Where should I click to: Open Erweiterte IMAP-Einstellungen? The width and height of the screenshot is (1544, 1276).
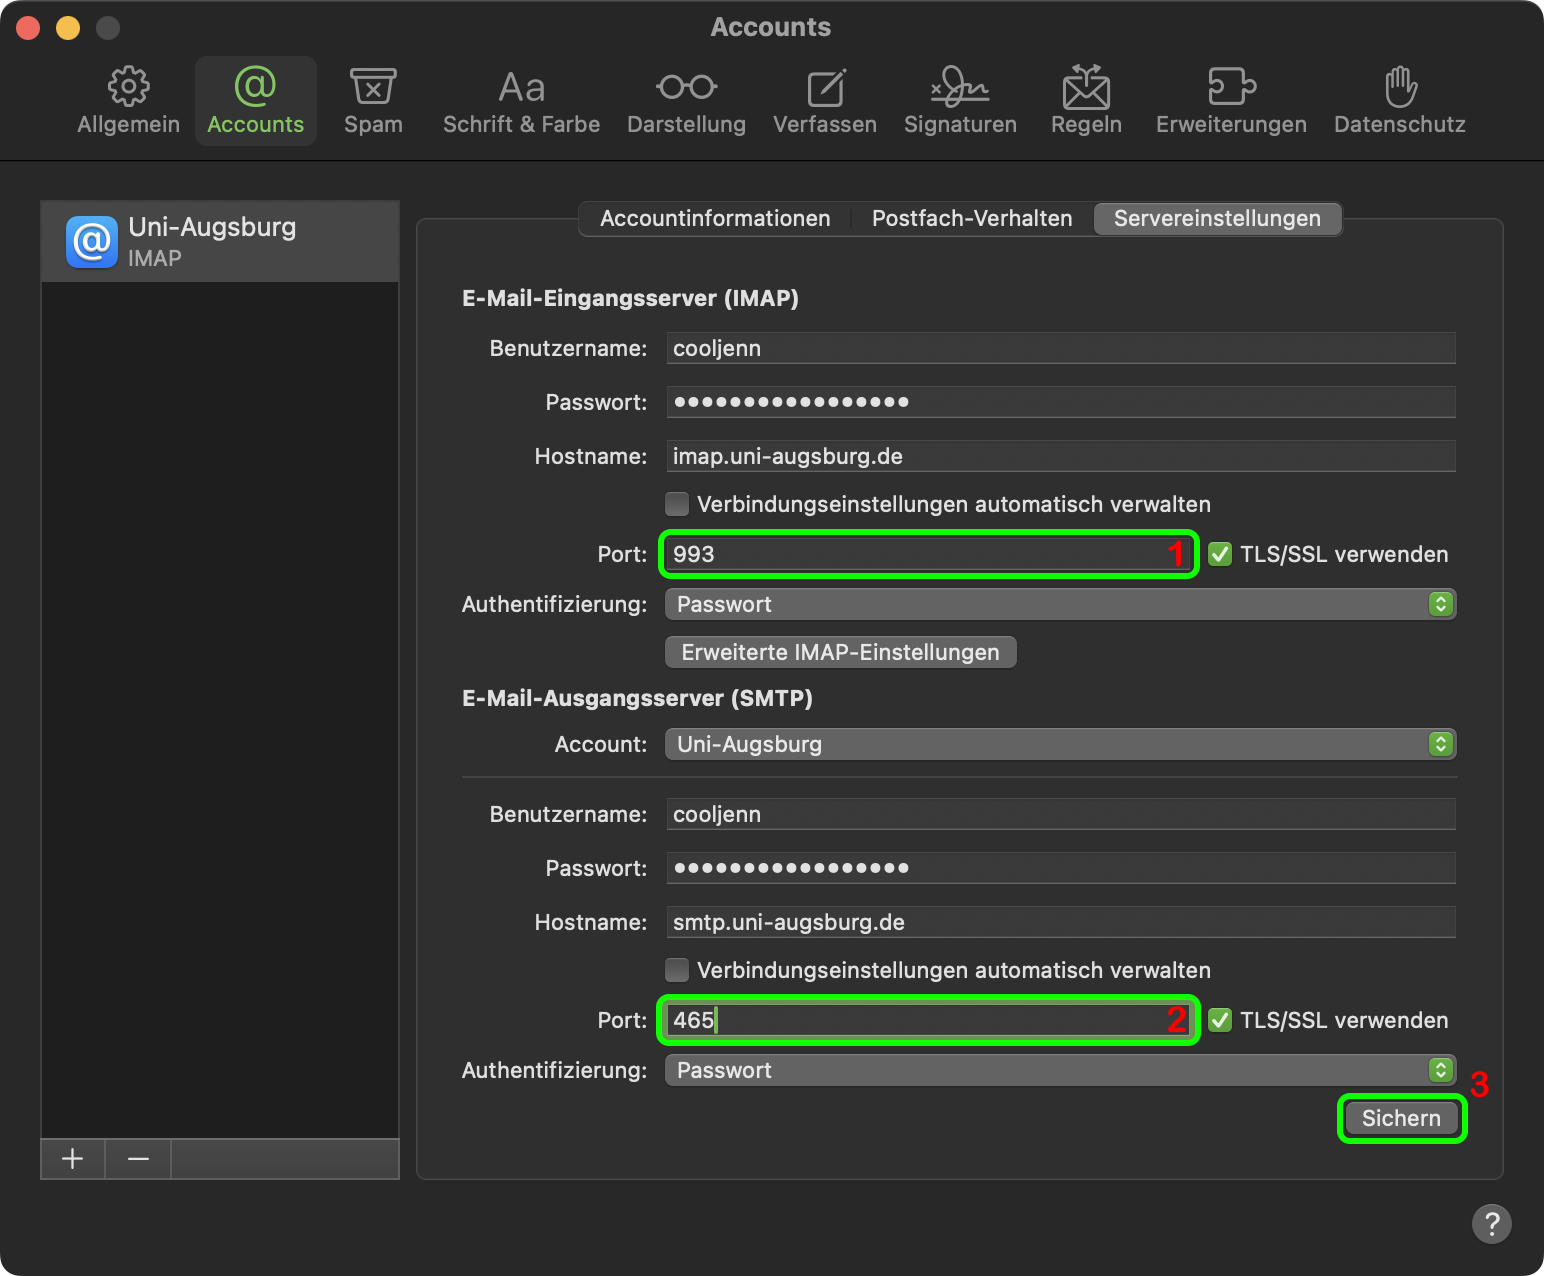[x=840, y=652]
